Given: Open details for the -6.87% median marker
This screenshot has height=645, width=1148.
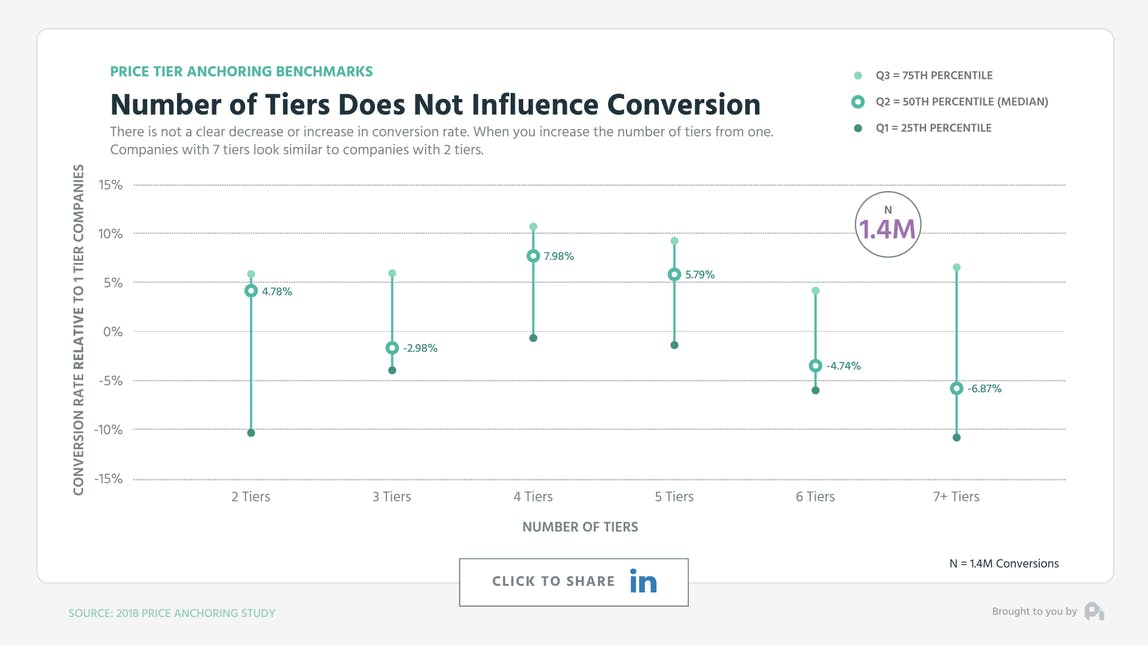Looking at the screenshot, I should (x=956, y=388).
